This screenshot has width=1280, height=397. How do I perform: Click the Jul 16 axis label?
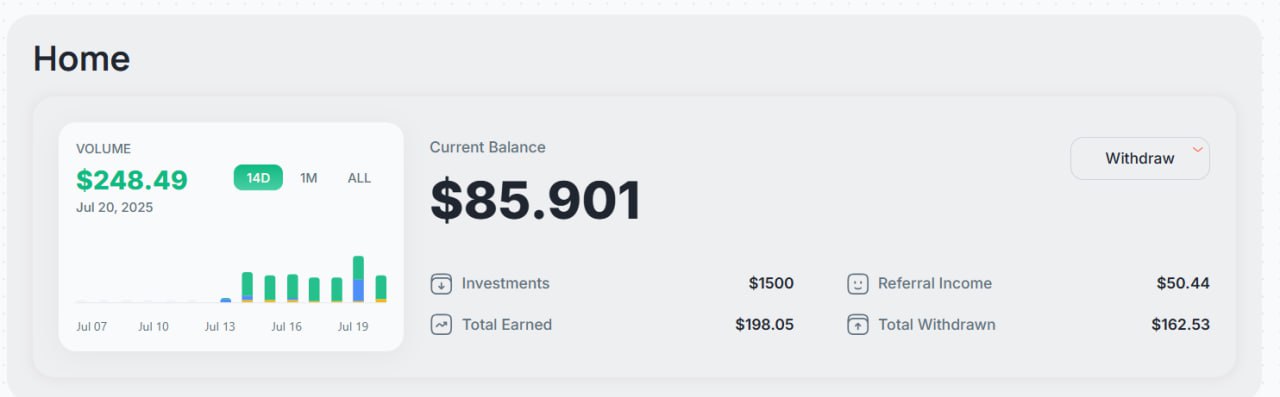286,327
